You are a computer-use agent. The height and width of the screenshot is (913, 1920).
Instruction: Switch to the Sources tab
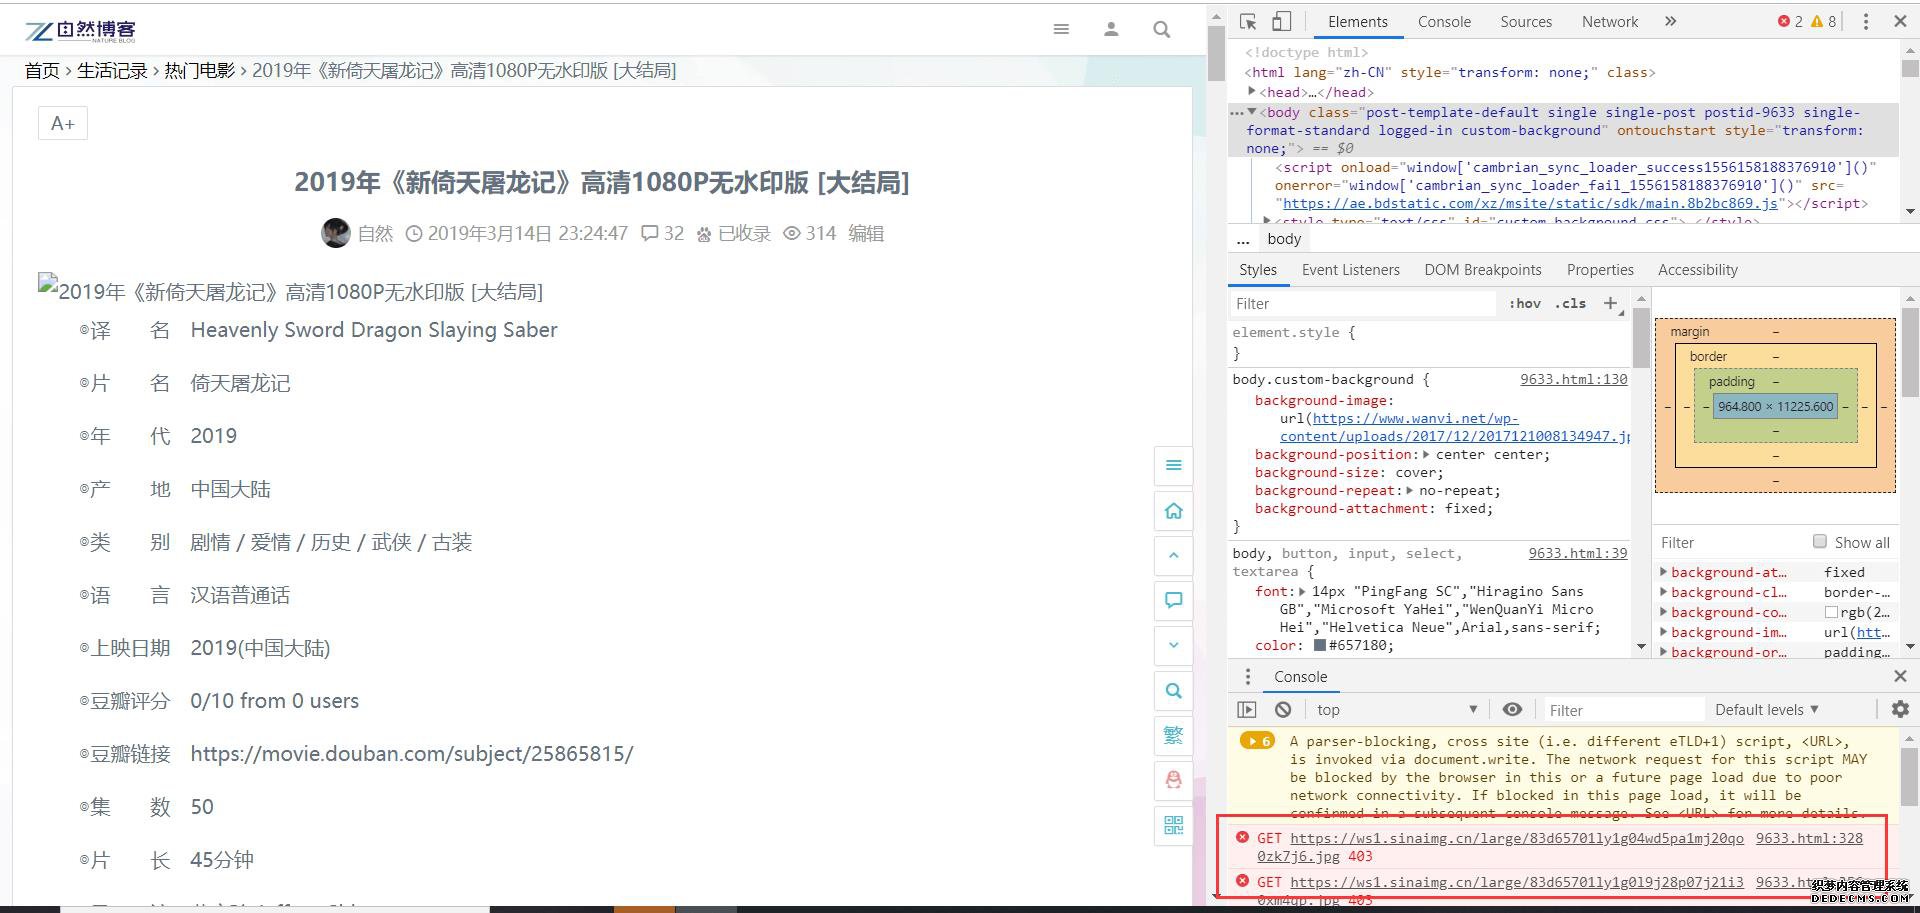(1526, 21)
